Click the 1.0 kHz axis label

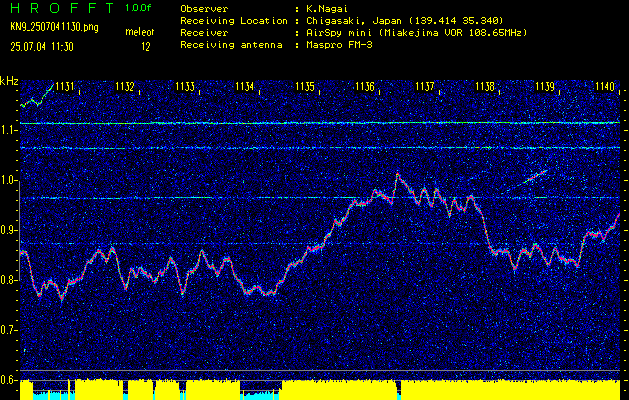pyautogui.click(x=9, y=181)
